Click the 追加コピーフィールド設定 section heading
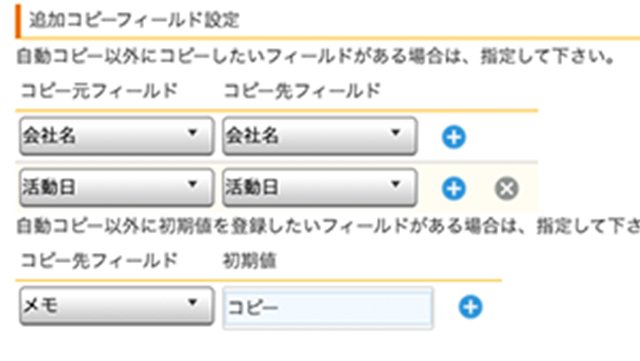The width and height of the screenshot is (640, 361). (x=134, y=20)
